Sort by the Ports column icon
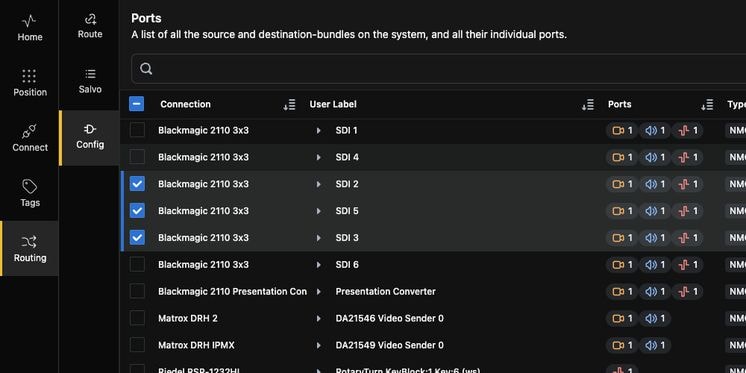746x373 pixels. pos(707,105)
